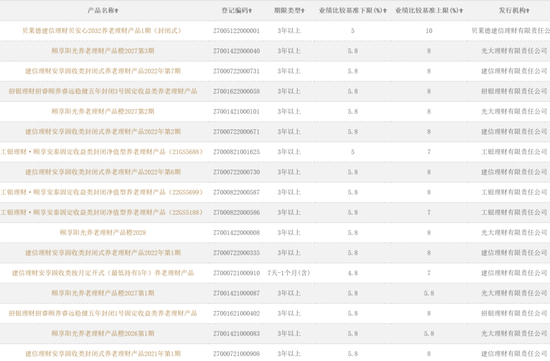Open 工银理财 颐享安泰 22GS5188 product link
This screenshot has height=361, width=550.
[102, 213]
